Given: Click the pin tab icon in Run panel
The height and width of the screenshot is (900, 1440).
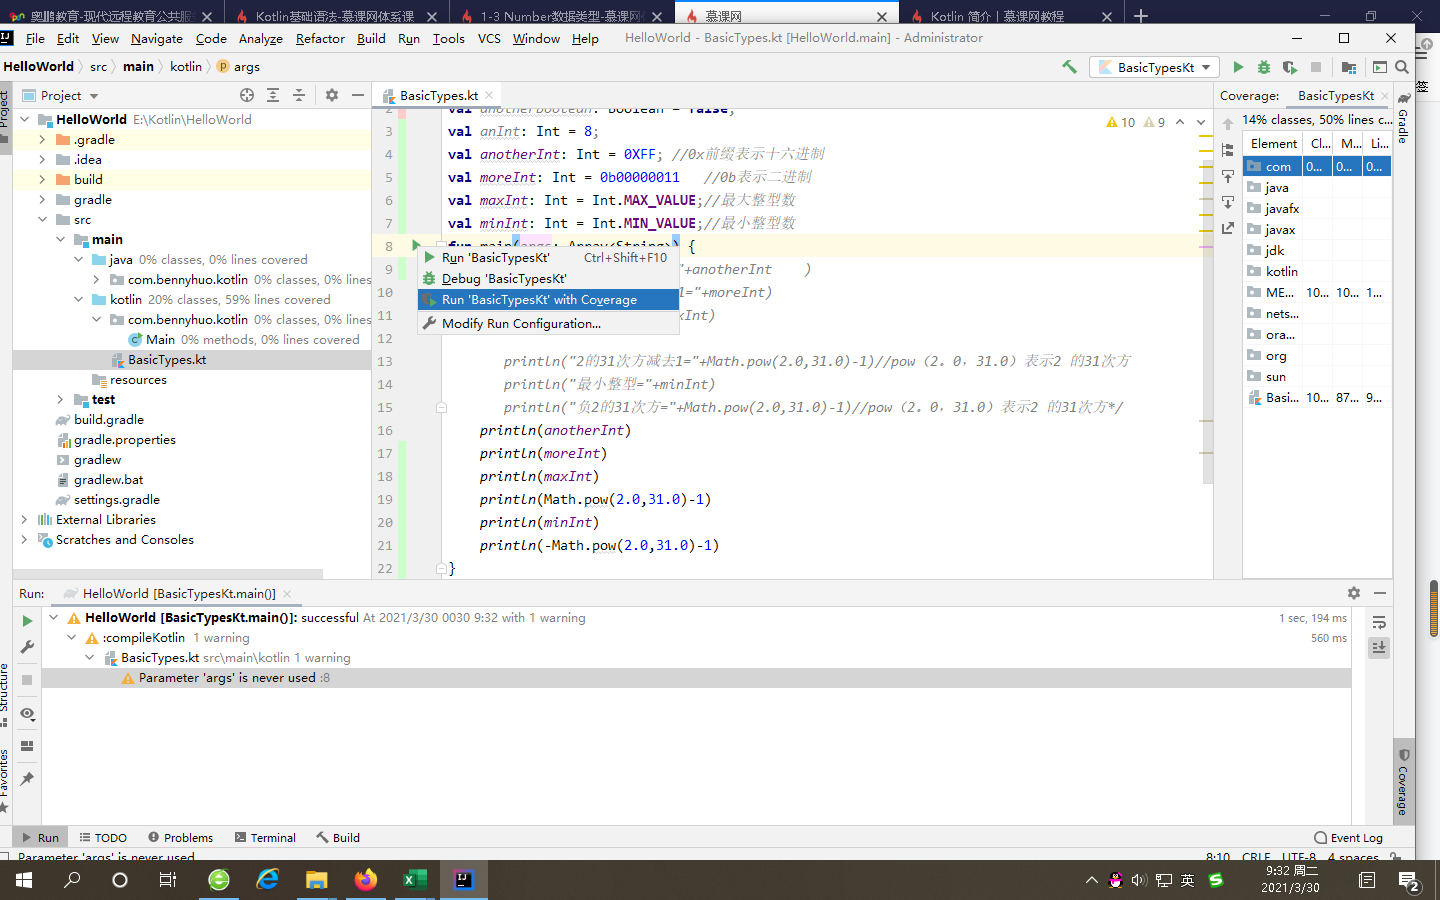Looking at the screenshot, I should click(x=27, y=779).
